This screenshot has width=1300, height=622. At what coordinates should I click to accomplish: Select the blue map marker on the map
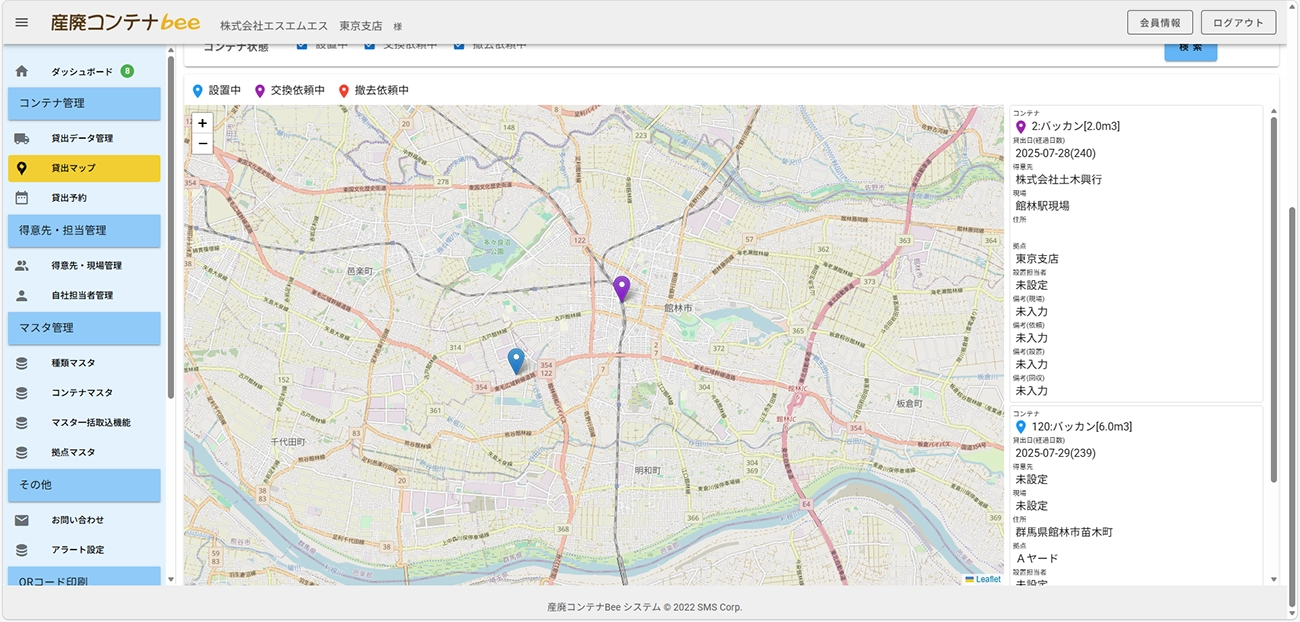point(516,360)
